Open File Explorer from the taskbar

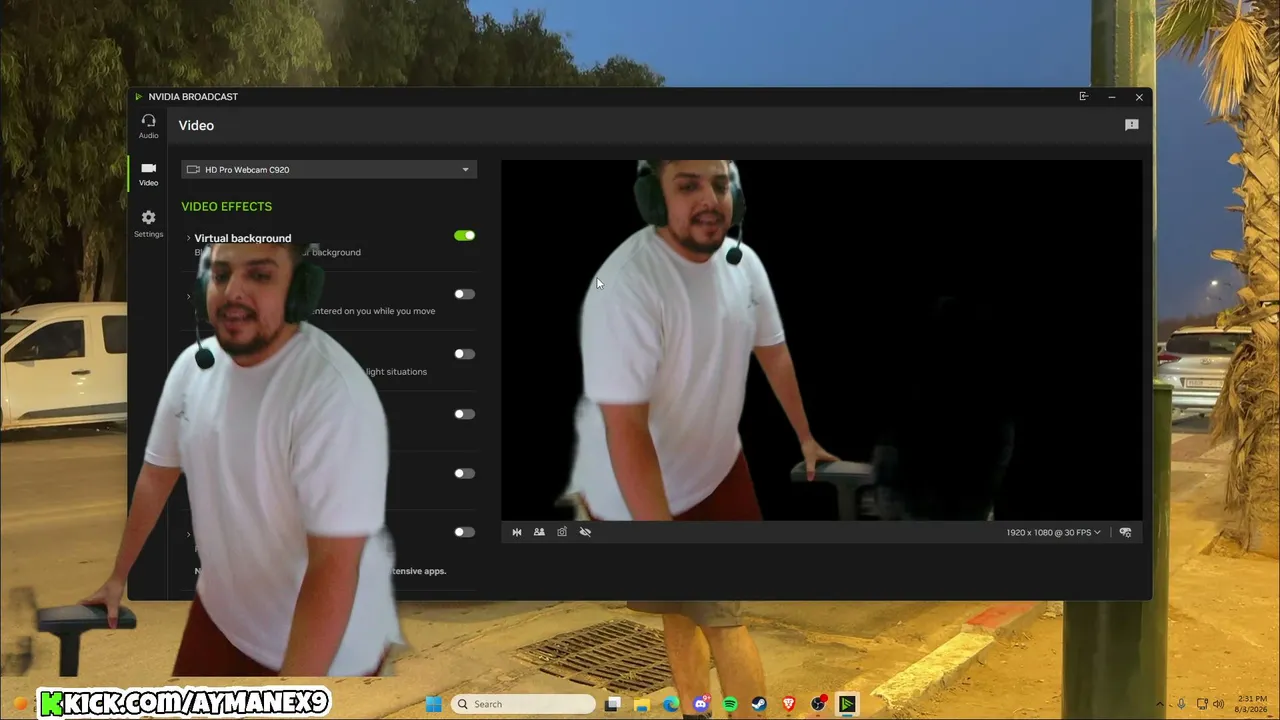[642, 704]
